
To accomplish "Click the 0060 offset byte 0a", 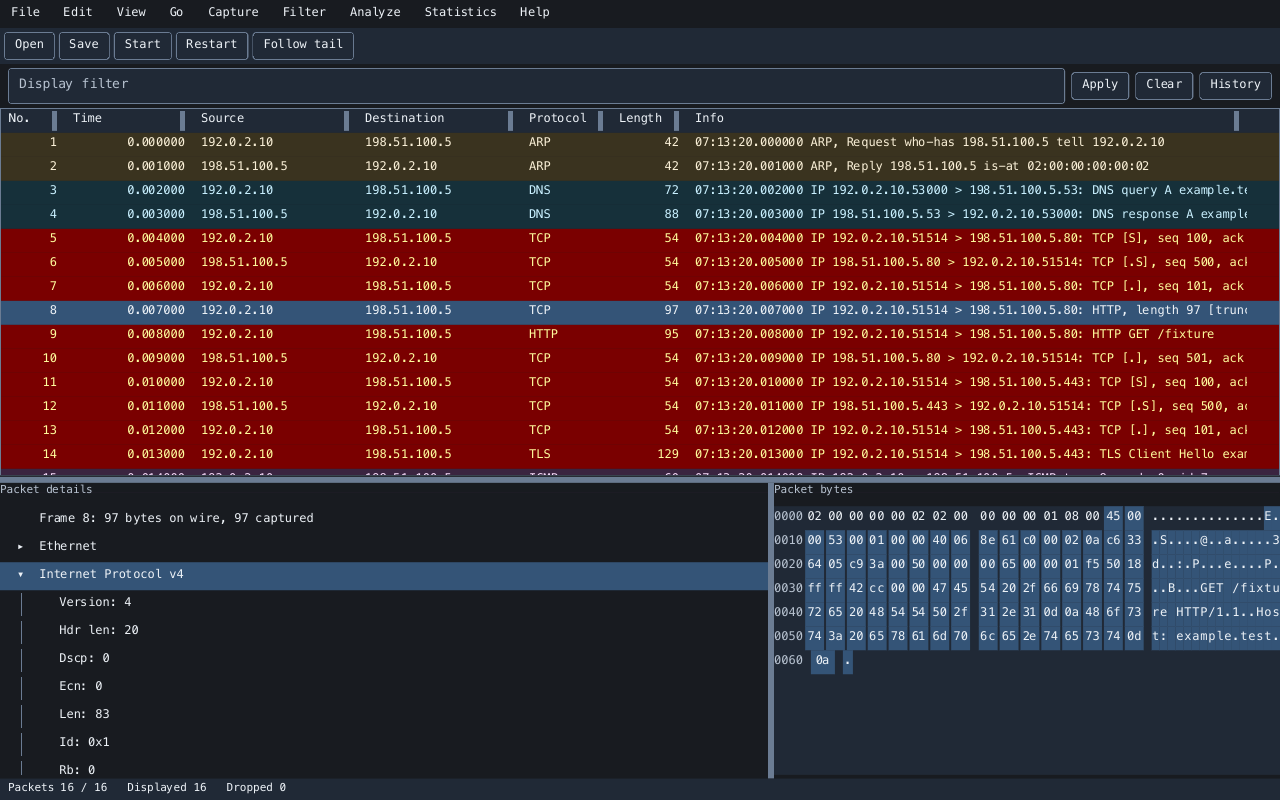I will [822, 660].
